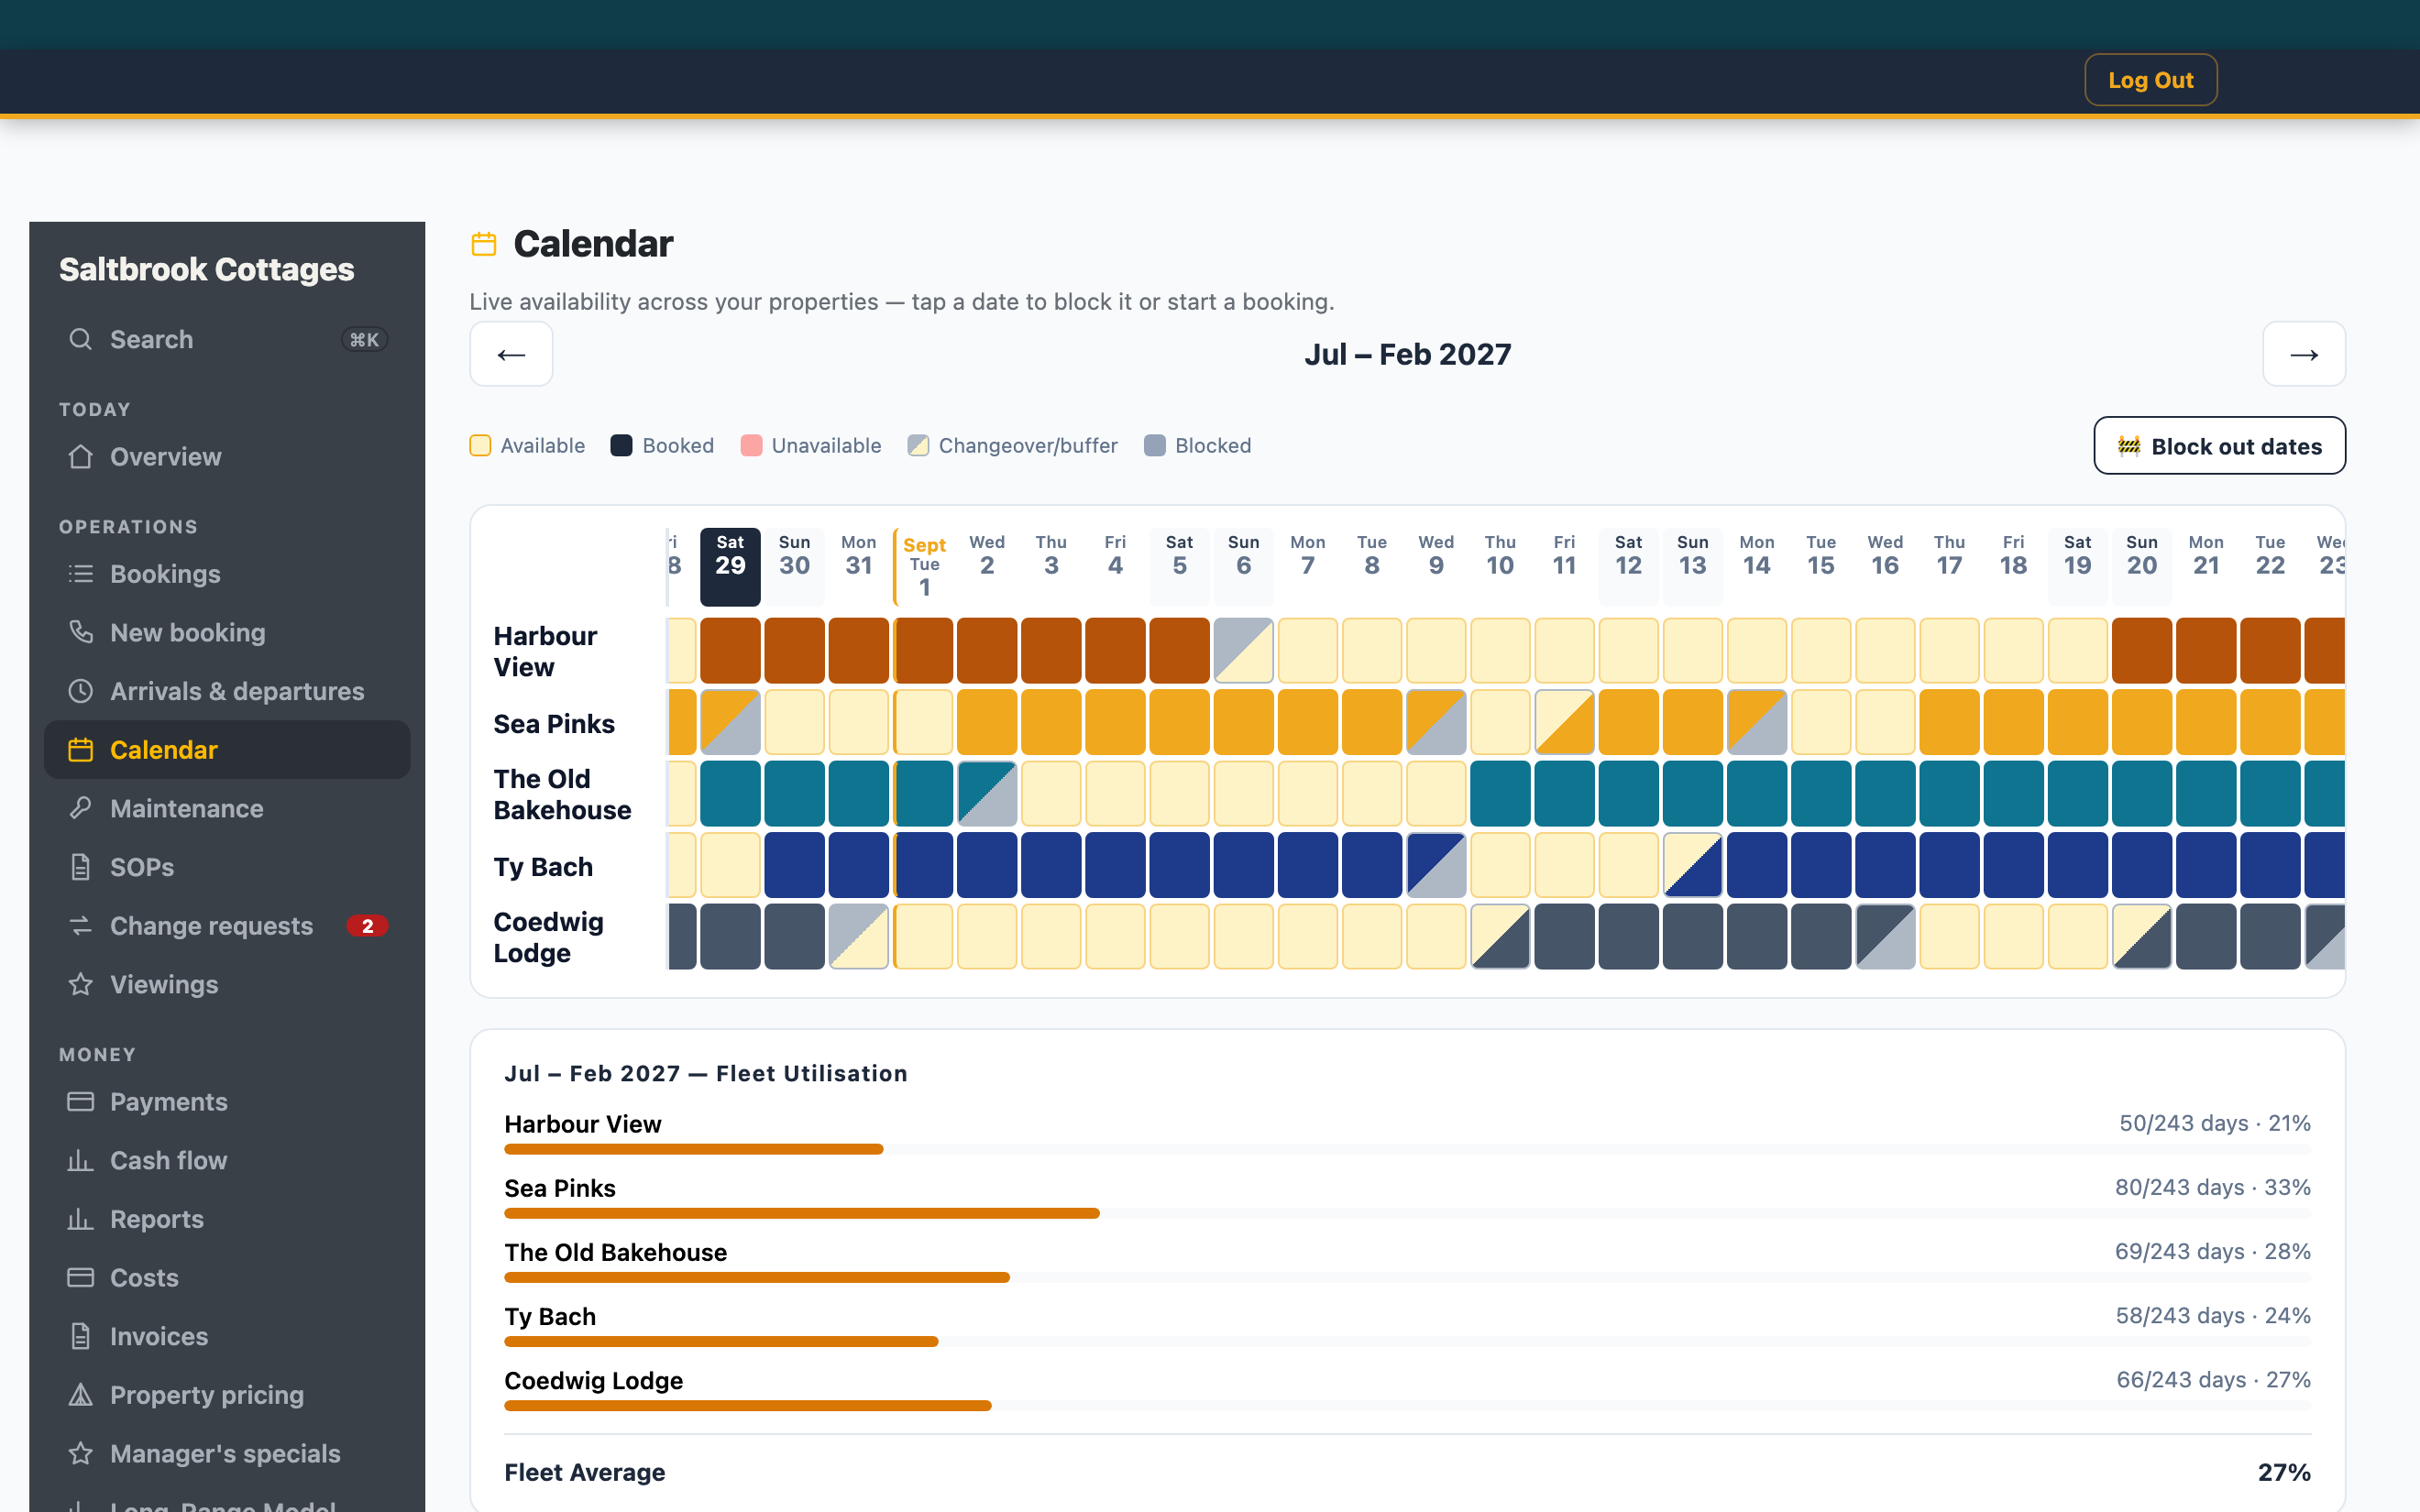
Task: Open Overview via its home icon
Action: [80, 456]
